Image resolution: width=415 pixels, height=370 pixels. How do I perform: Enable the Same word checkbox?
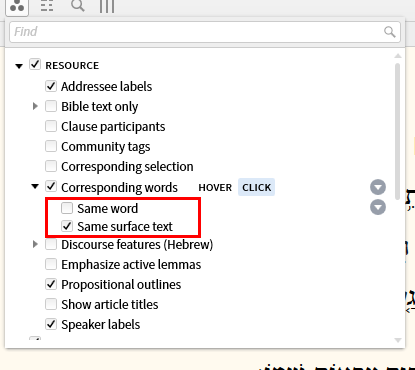(67, 208)
